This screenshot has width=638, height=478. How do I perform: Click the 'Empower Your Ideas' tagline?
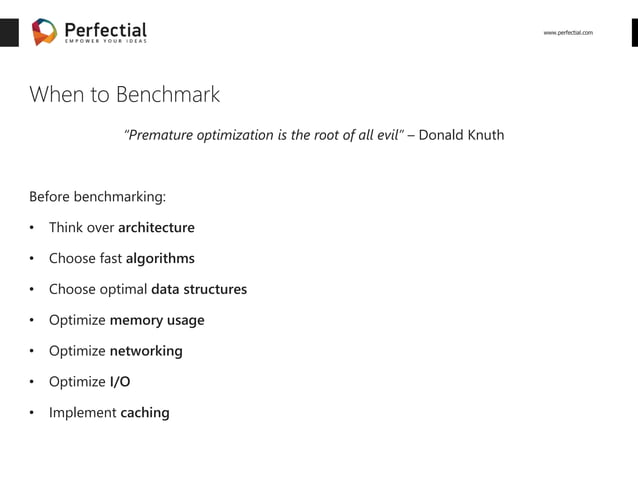click(x=106, y=41)
